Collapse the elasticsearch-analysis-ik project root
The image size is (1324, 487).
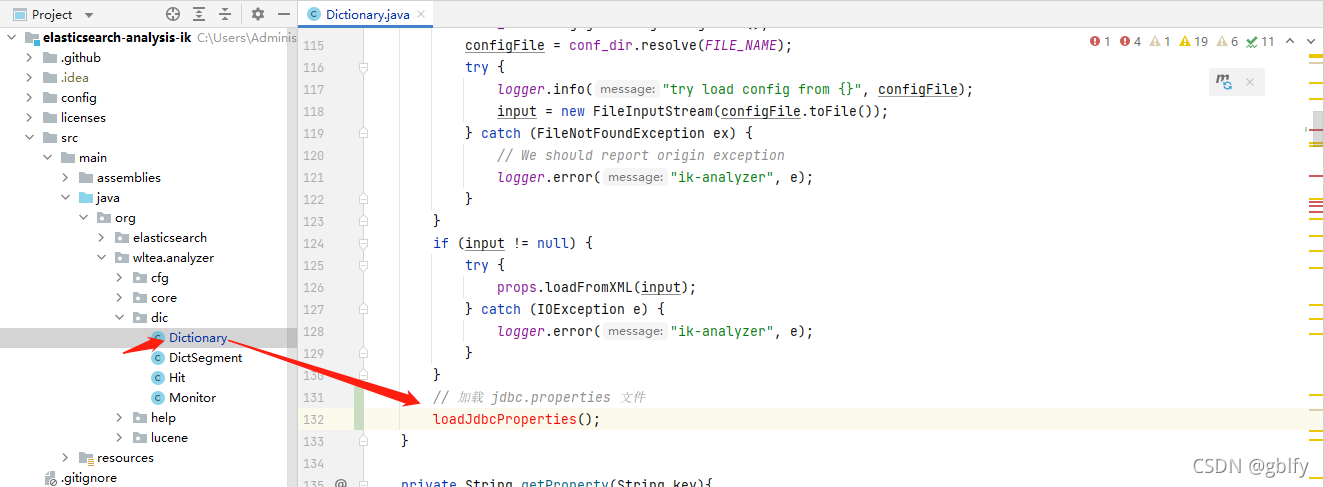pos(13,37)
